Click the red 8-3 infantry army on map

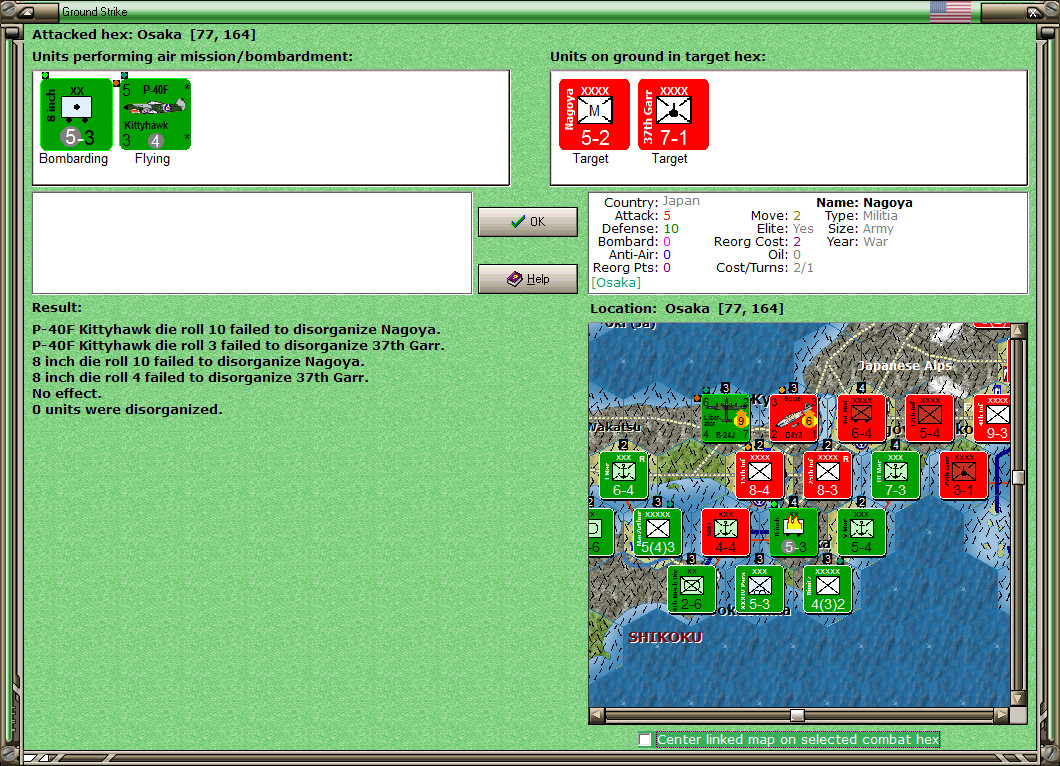(x=827, y=475)
